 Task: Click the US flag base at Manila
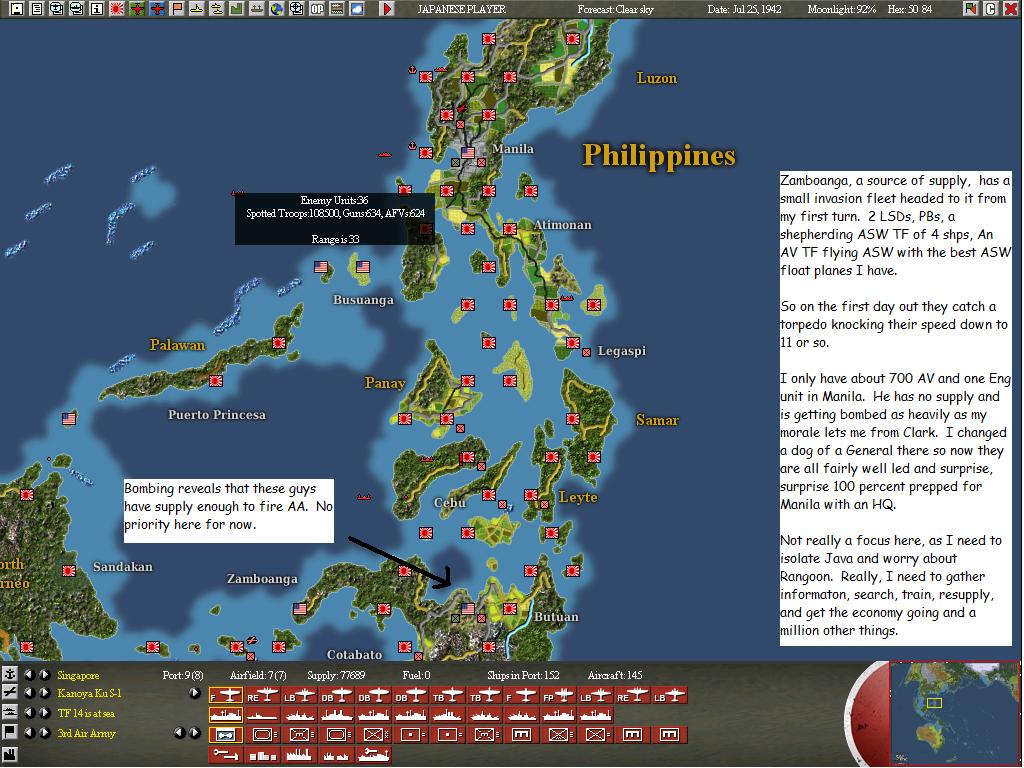coord(468,152)
